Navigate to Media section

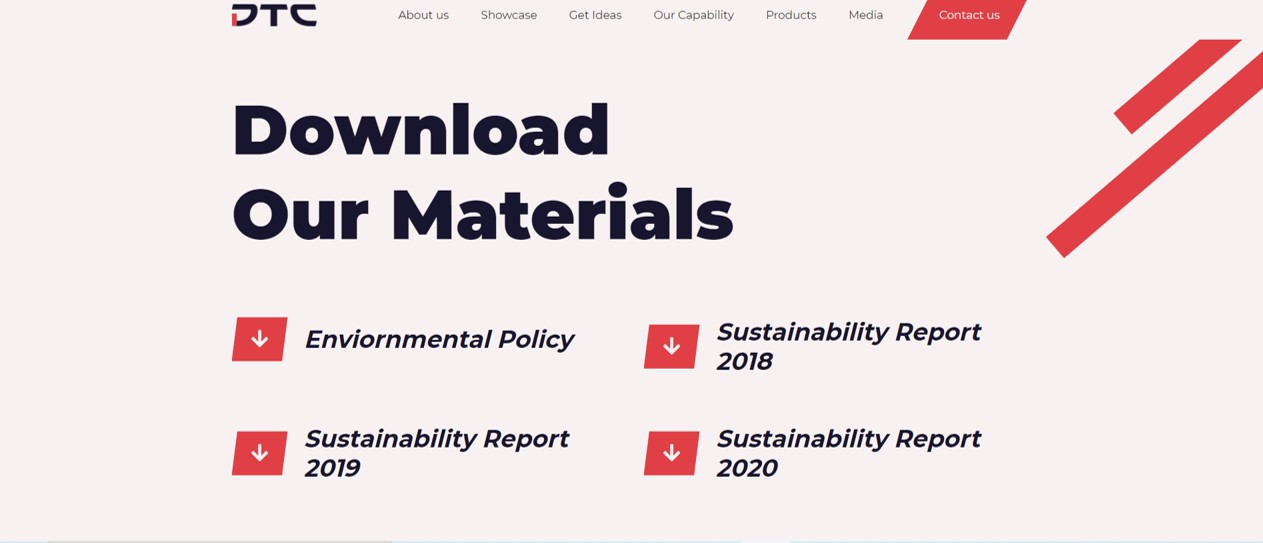865,15
